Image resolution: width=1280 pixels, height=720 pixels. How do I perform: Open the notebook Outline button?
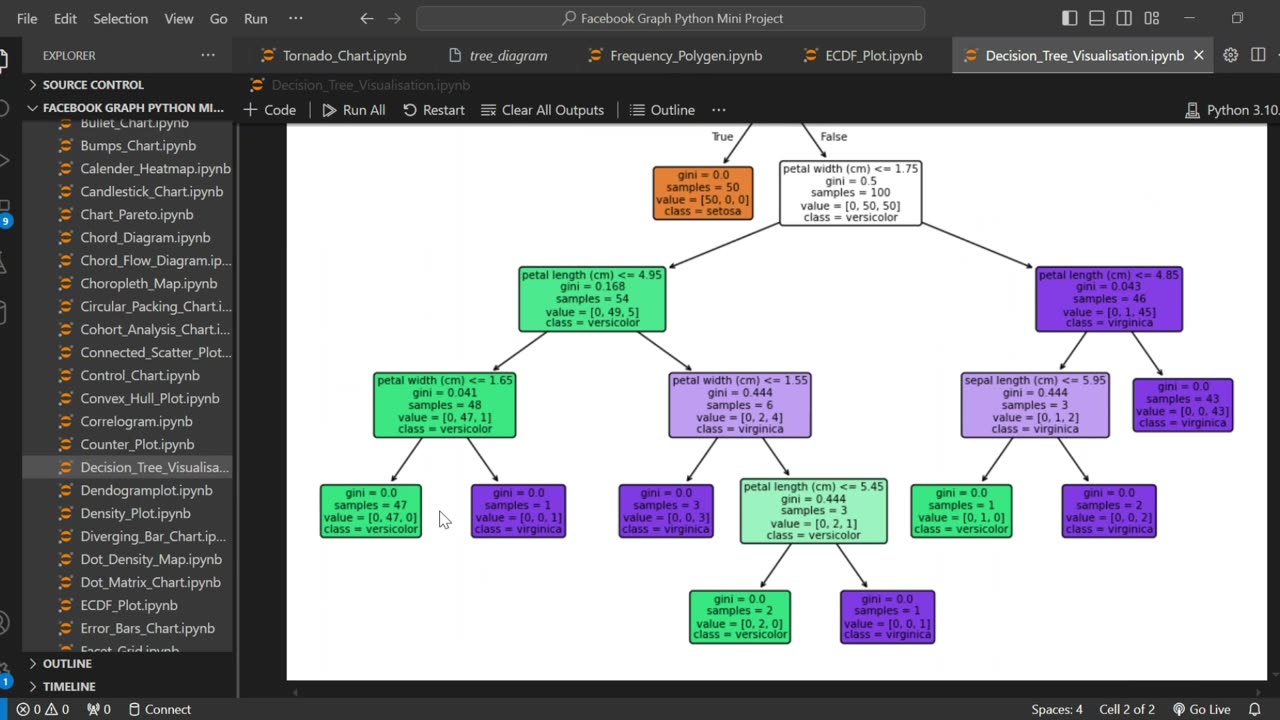click(x=662, y=110)
